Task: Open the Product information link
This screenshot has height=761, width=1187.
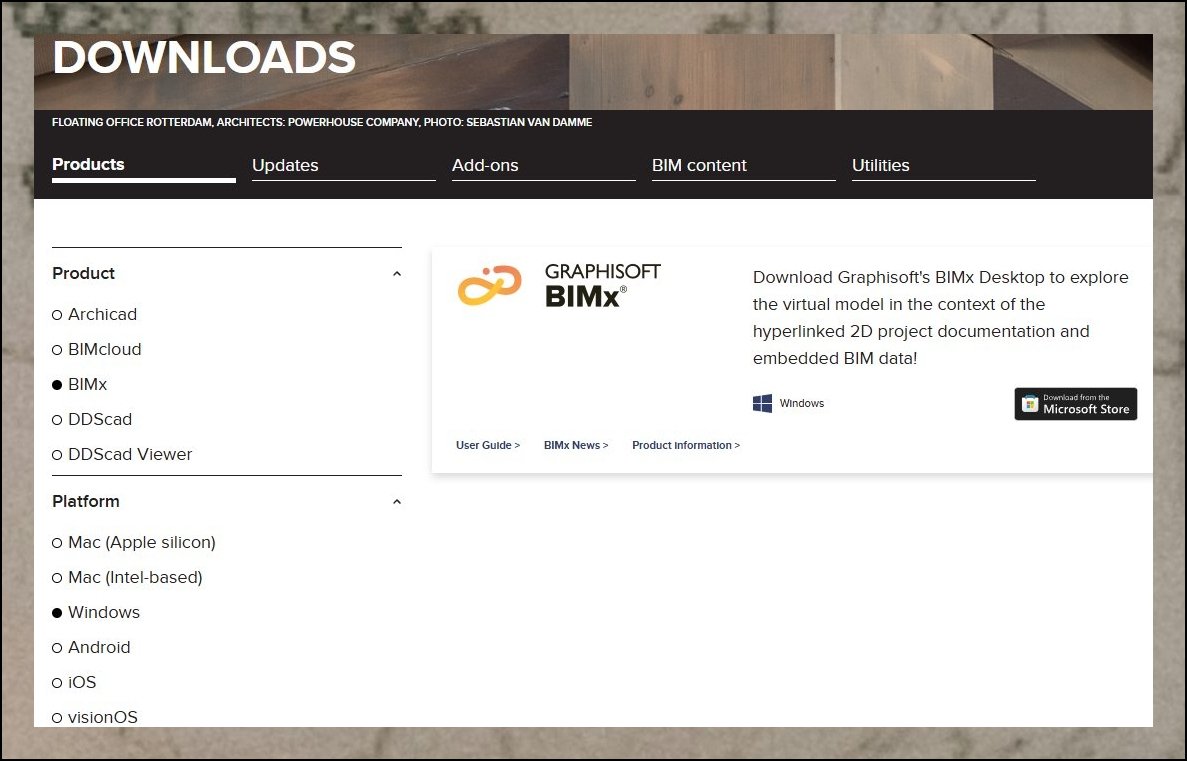Action: pyautogui.click(x=686, y=445)
